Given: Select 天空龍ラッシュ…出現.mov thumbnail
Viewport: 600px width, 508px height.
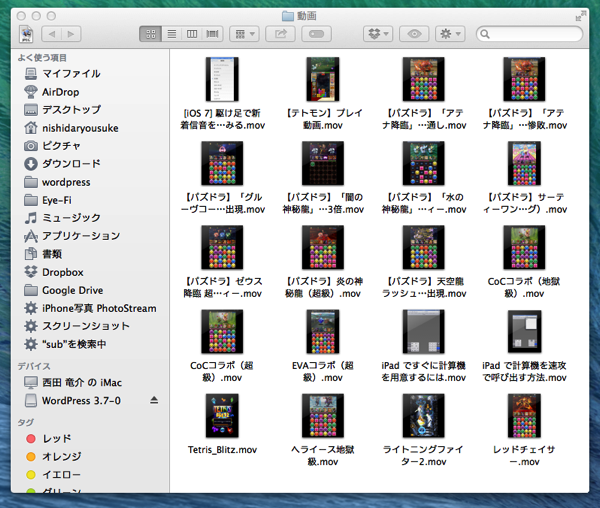Looking at the screenshot, I should tap(424, 247).
